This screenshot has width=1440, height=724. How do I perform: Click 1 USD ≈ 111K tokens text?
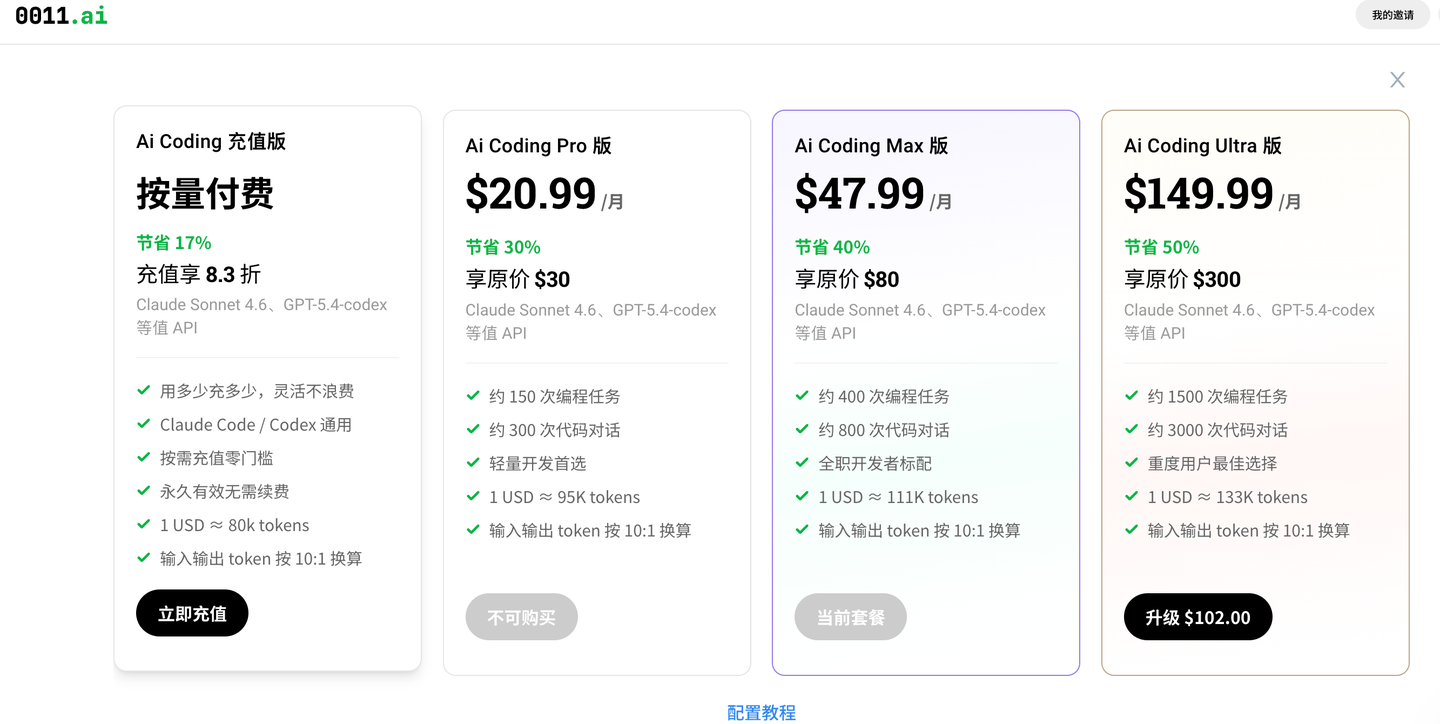898,497
